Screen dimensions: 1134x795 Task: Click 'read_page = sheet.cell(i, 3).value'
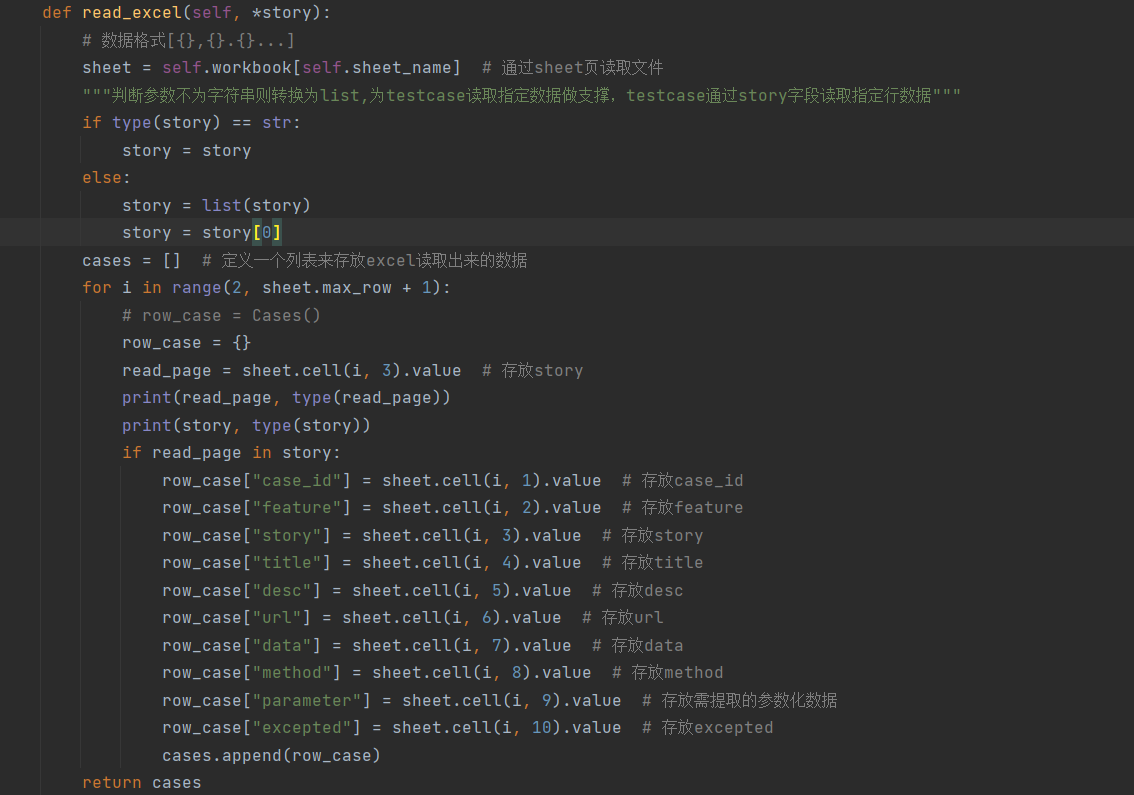291,370
